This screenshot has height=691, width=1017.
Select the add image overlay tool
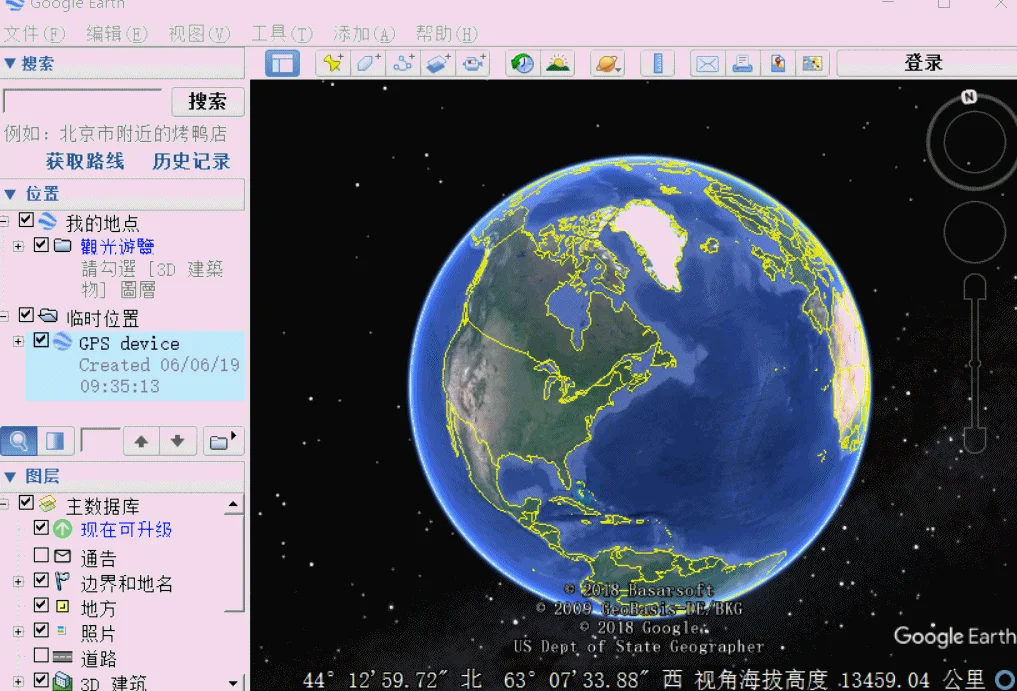point(438,64)
